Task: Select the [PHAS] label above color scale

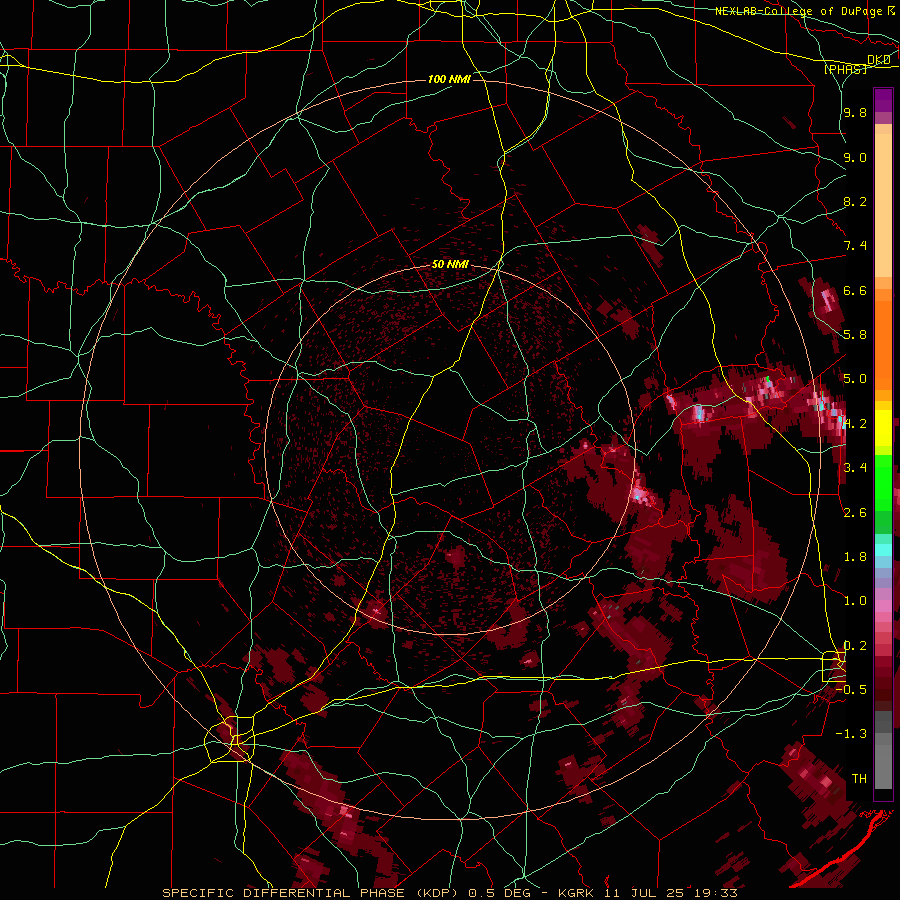Action: (845, 69)
